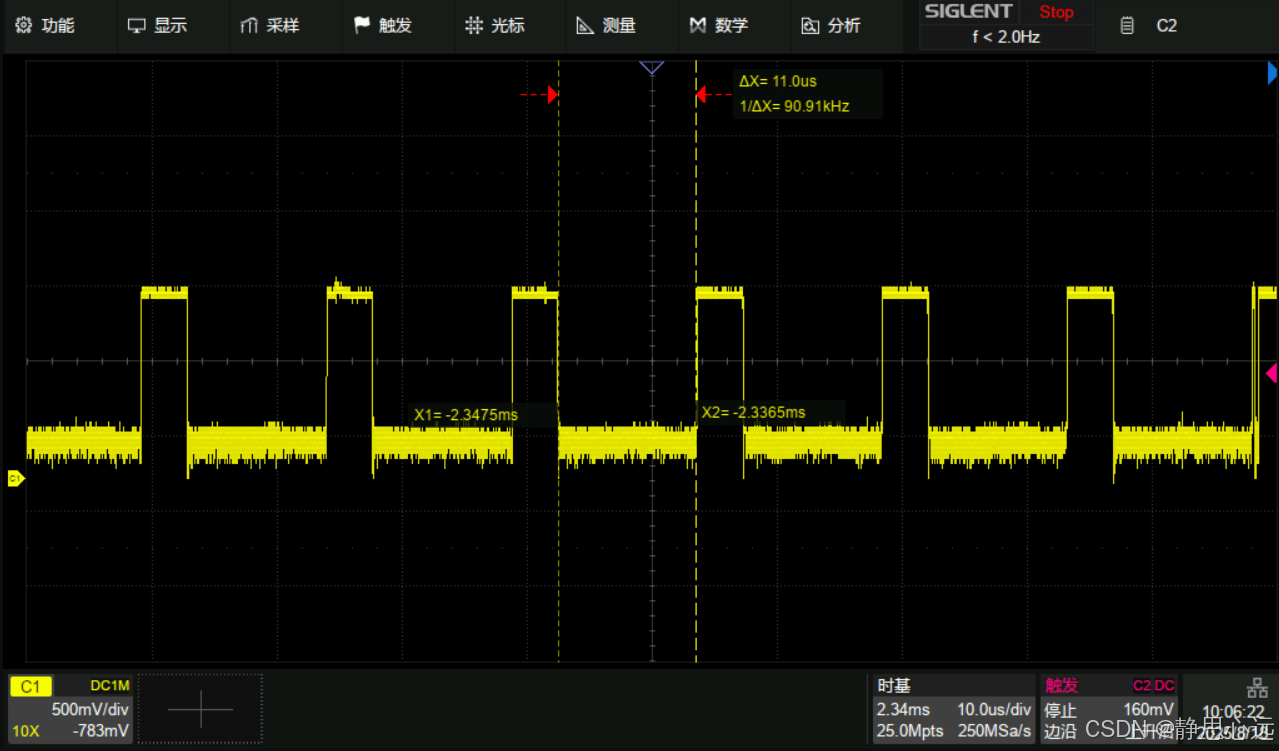This screenshot has width=1279, height=751.
Task: Click the C2 label at top right
Action: point(1167,26)
